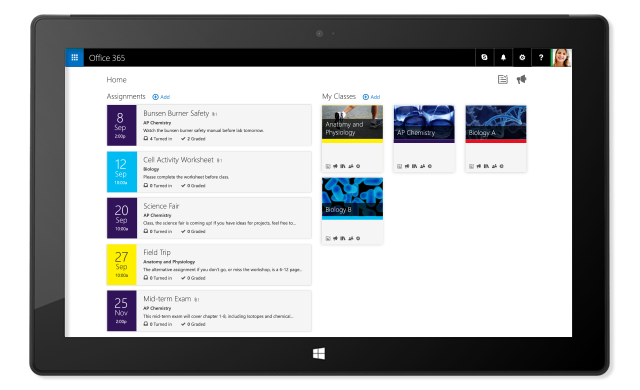This screenshot has height=390, width=640.
Task: Click the attachment icon beside Cell Activity Worksheet
Action: 219,160
